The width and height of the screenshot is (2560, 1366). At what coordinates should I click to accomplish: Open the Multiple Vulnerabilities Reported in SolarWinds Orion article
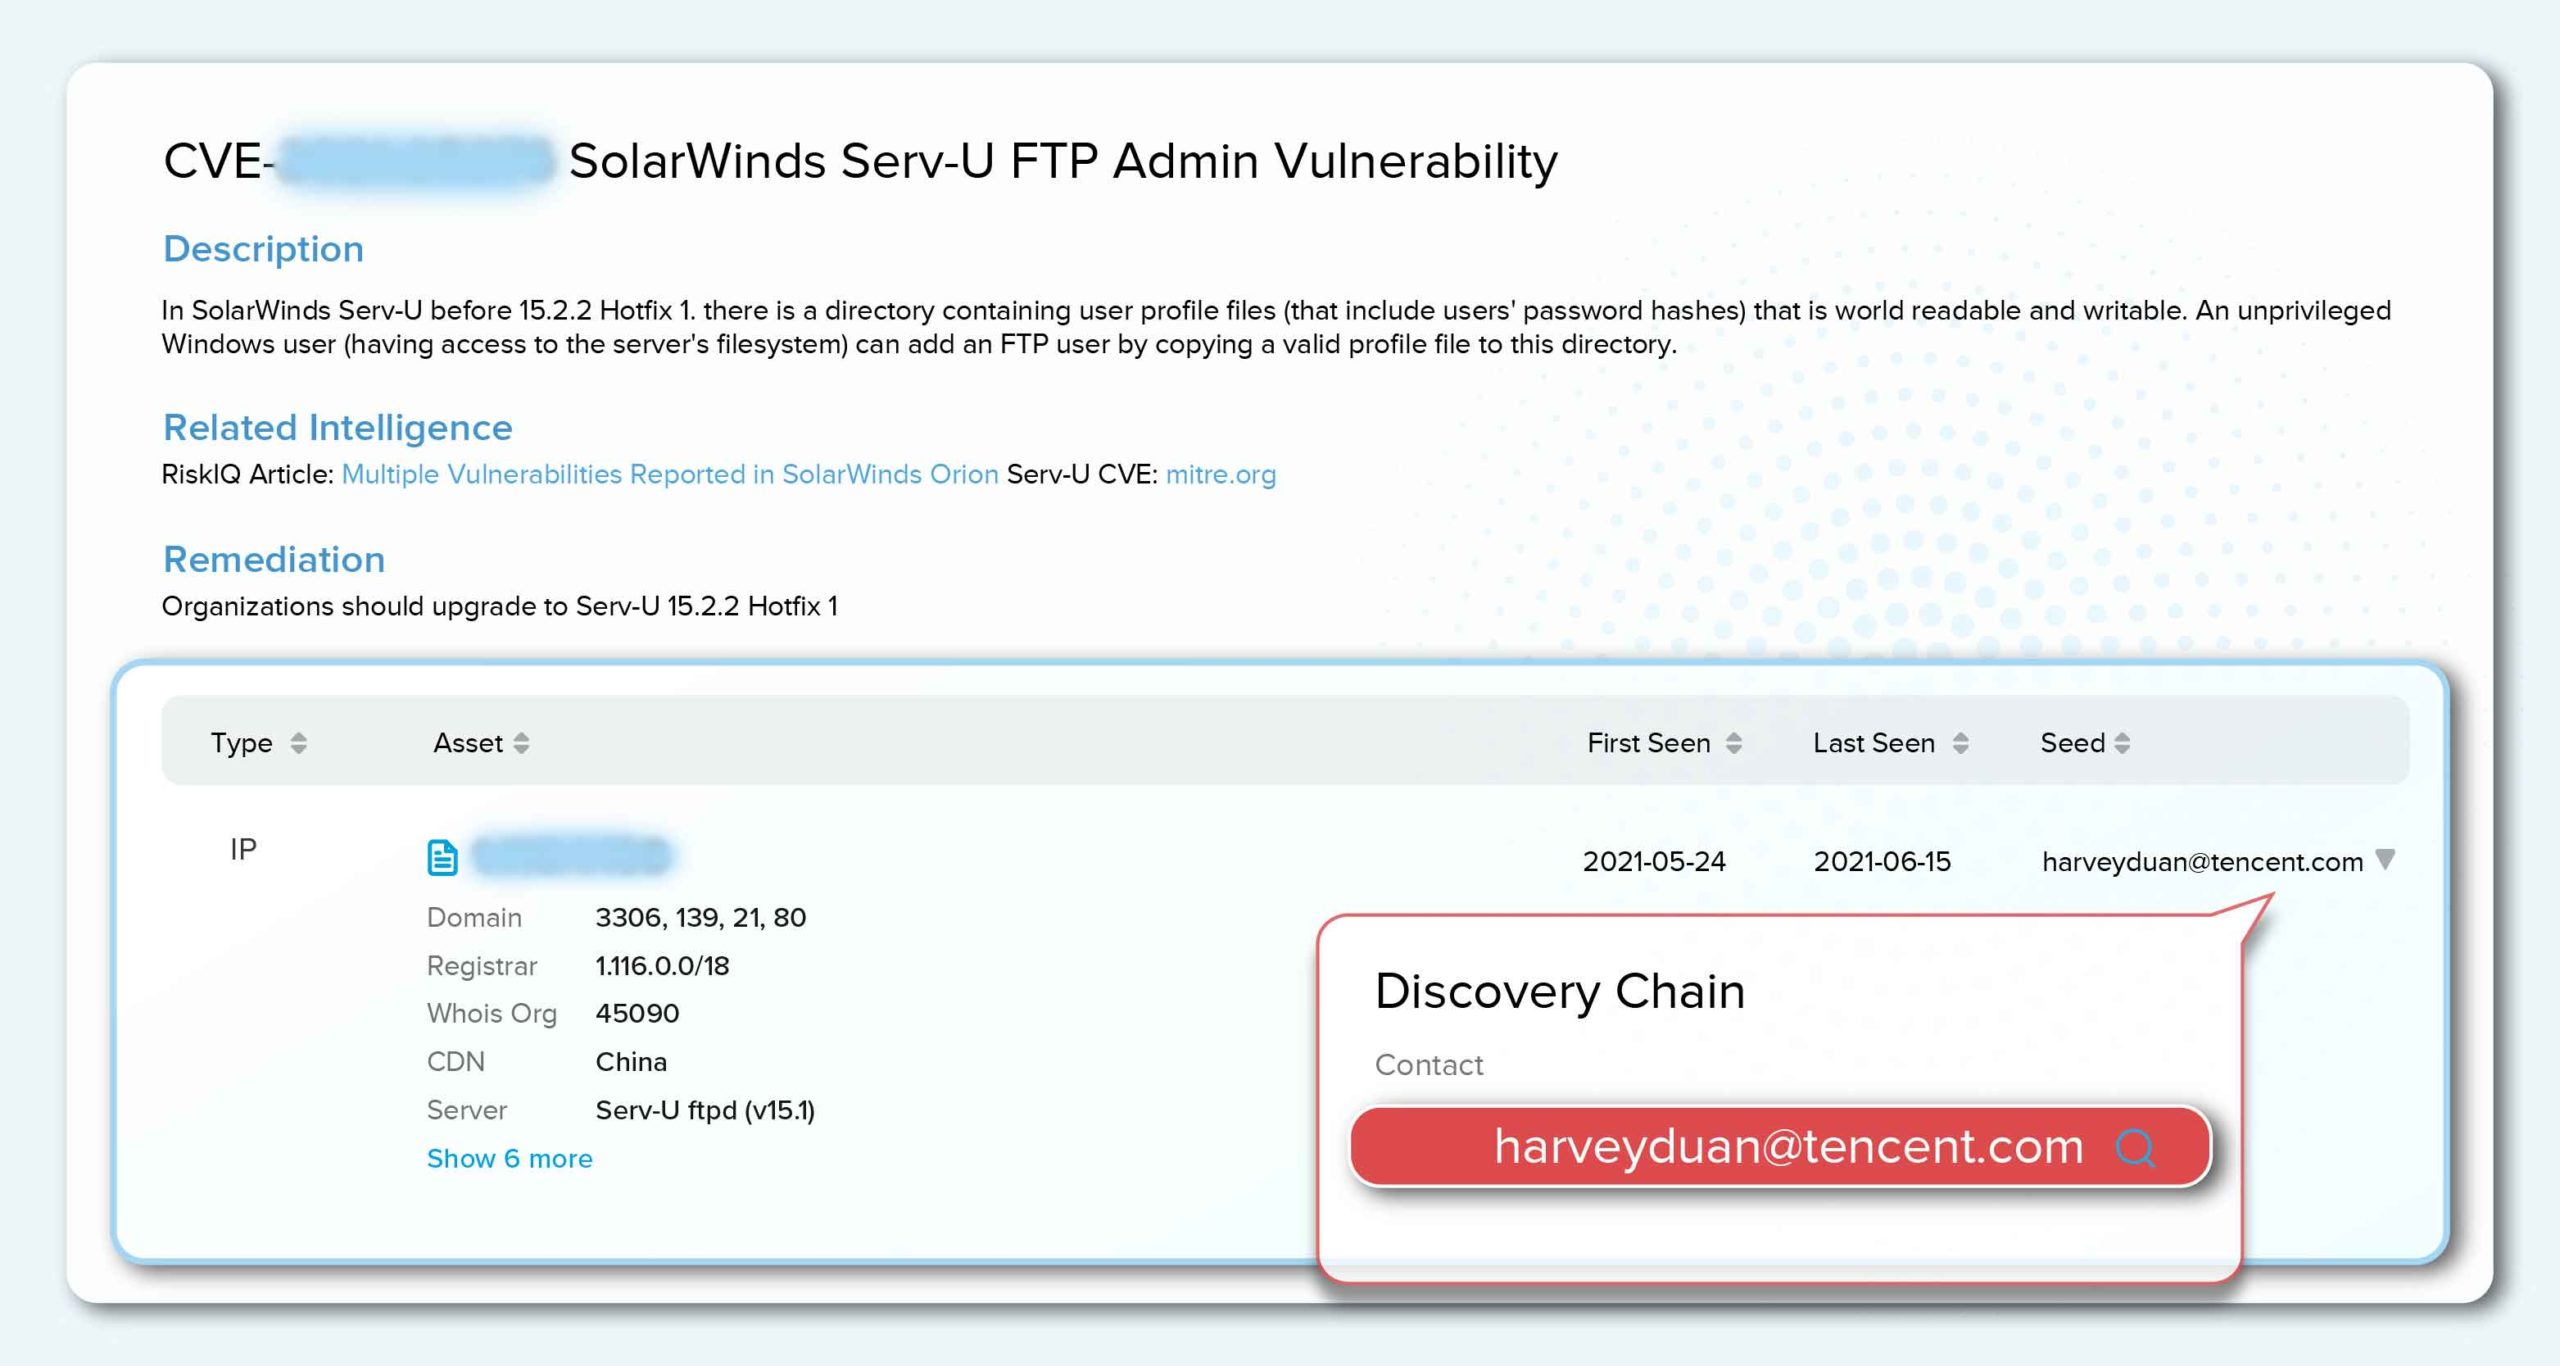coord(670,474)
